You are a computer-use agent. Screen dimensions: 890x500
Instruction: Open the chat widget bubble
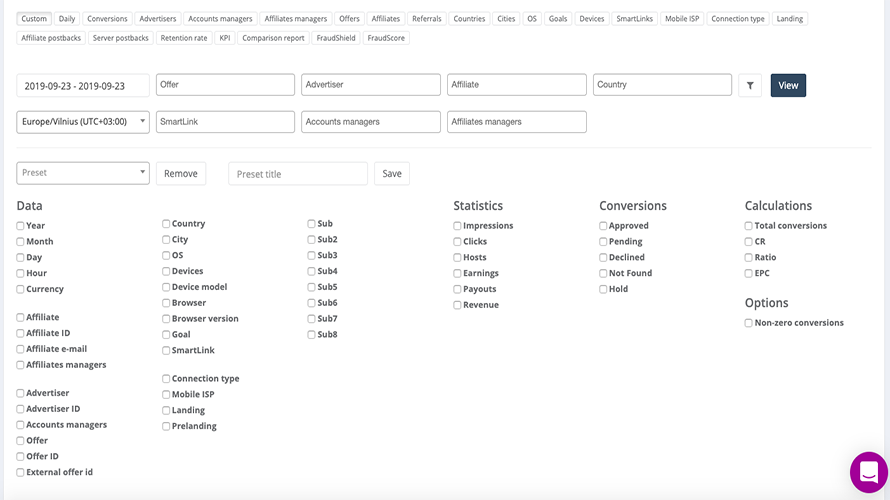click(868, 472)
